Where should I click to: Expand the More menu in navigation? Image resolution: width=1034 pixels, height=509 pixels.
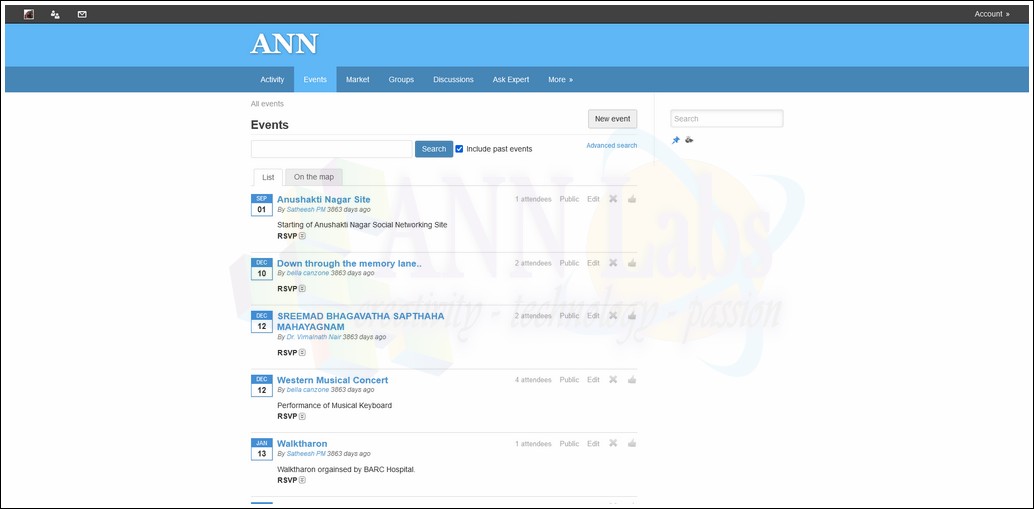pyautogui.click(x=560, y=80)
